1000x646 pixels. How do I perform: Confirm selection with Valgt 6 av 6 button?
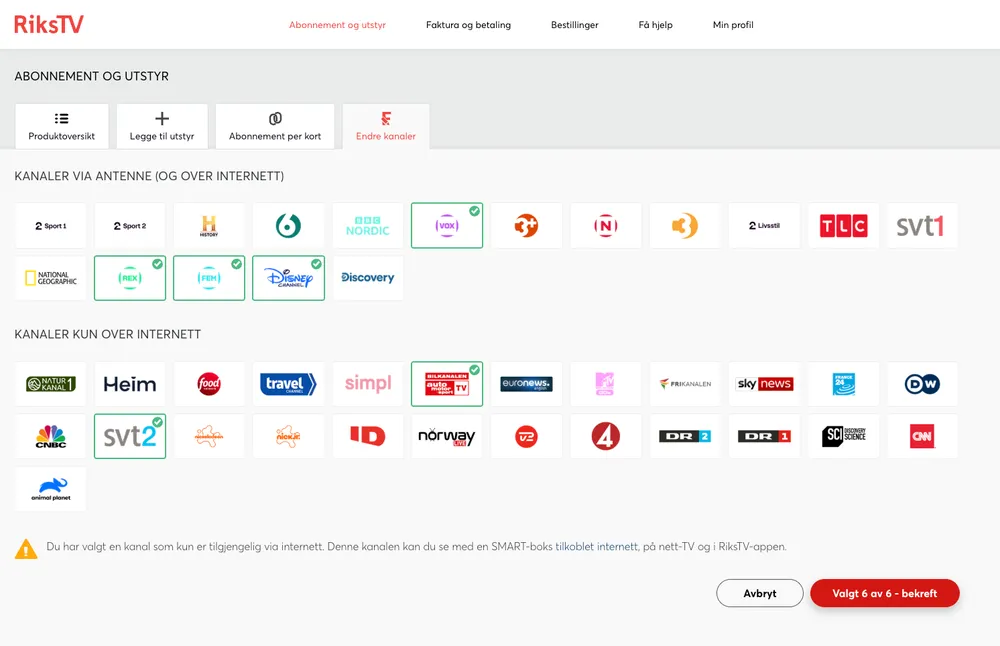click(884, 593)
